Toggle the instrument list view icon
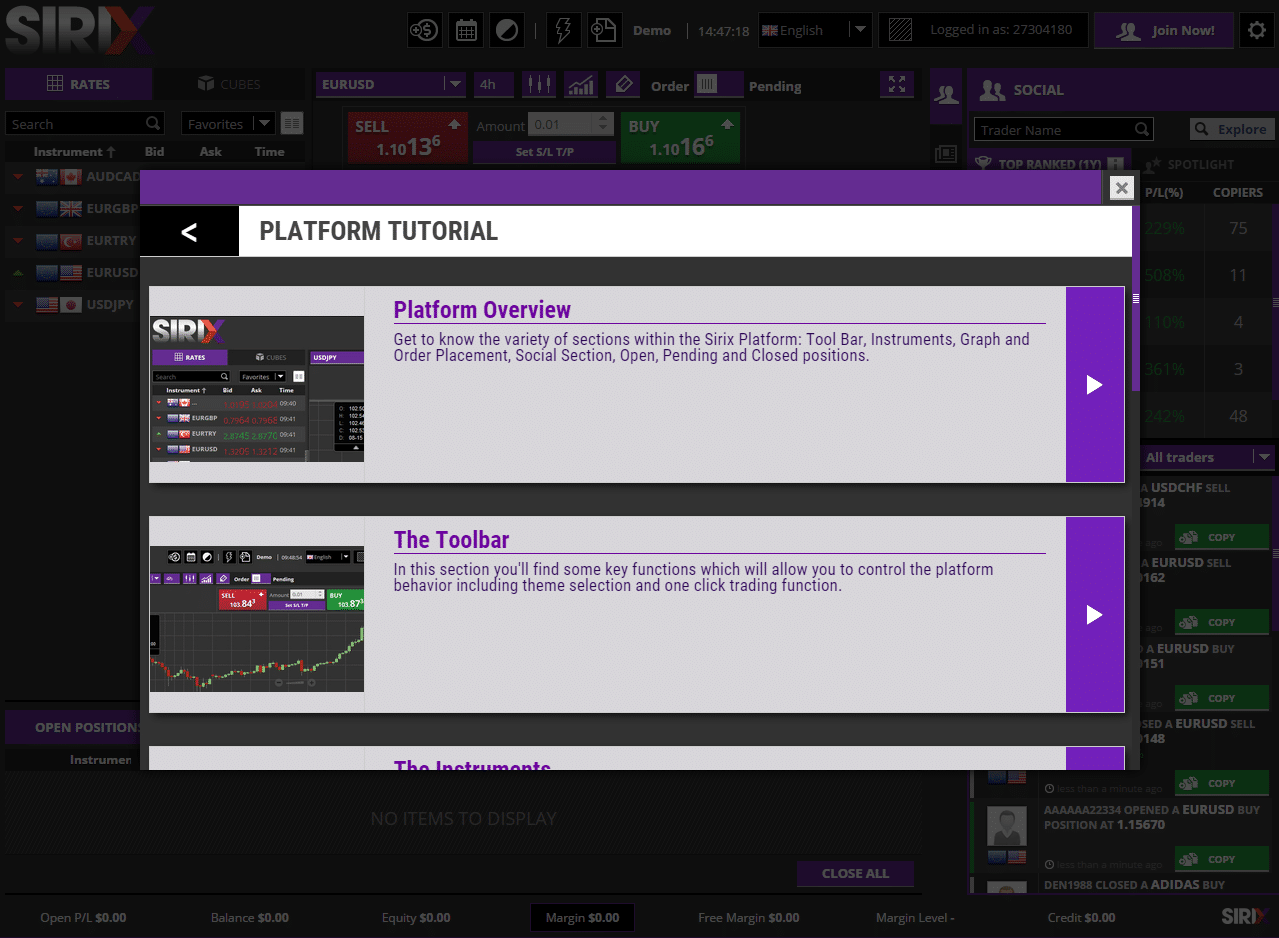The height and width of the screenshot is (938, 1279). click(x=292, y=124)
